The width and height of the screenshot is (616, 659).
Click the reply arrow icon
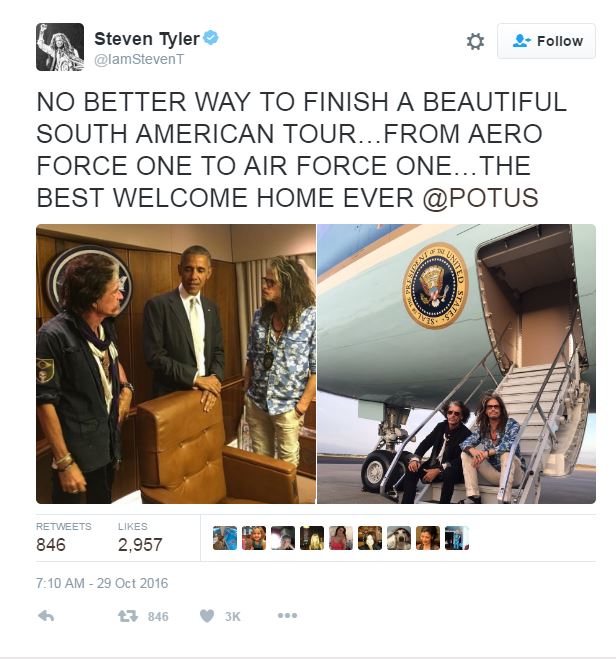[x=46, y=616]
